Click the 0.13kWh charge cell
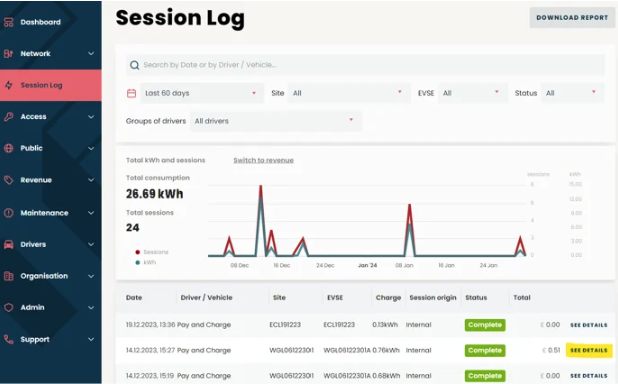 385,325
